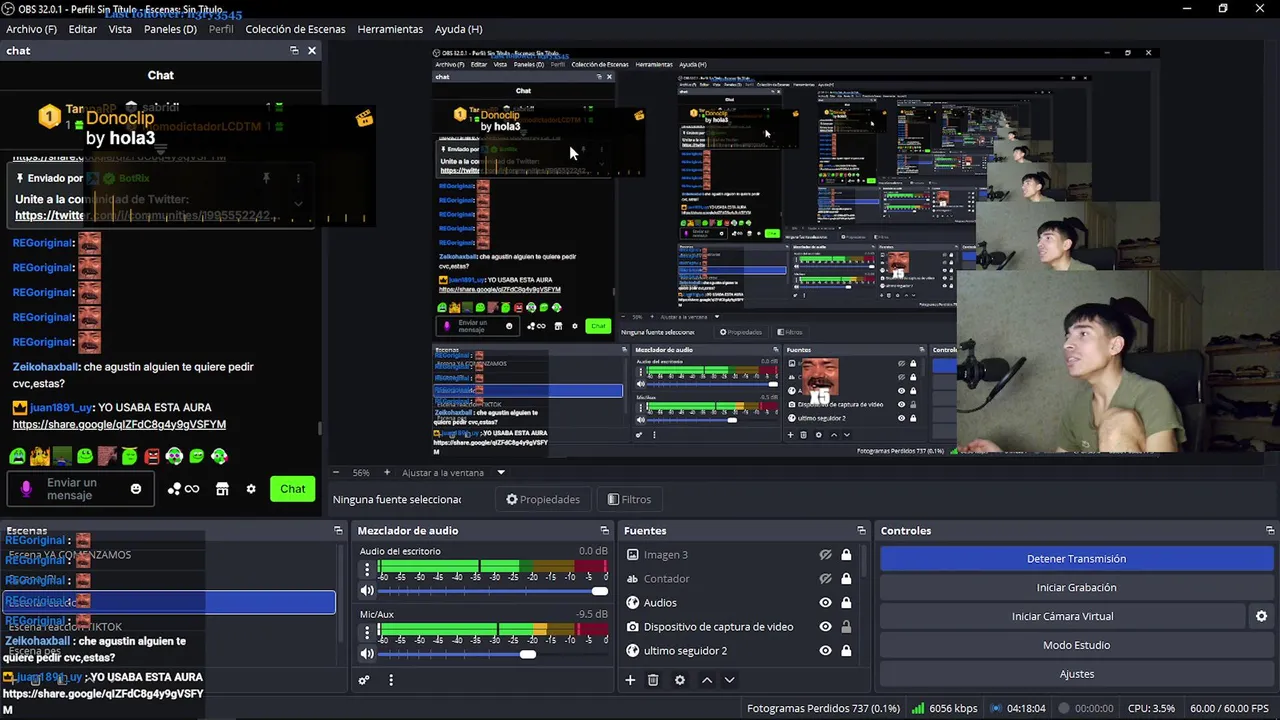Click Detener Transmisión button
The width and height of the screenshot is (1280, 720).
[1076, 559]
